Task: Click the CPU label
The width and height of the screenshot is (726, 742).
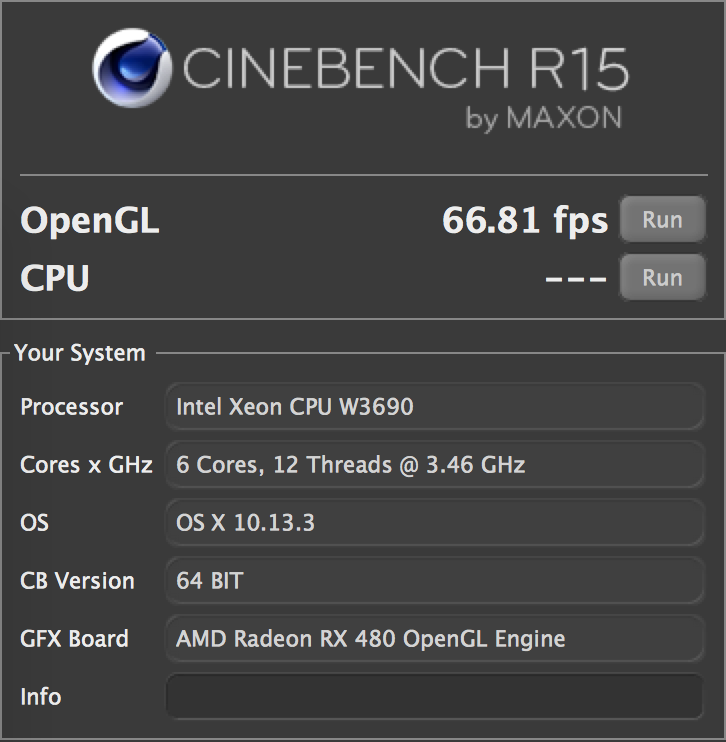Action: (x=54, y=278)
